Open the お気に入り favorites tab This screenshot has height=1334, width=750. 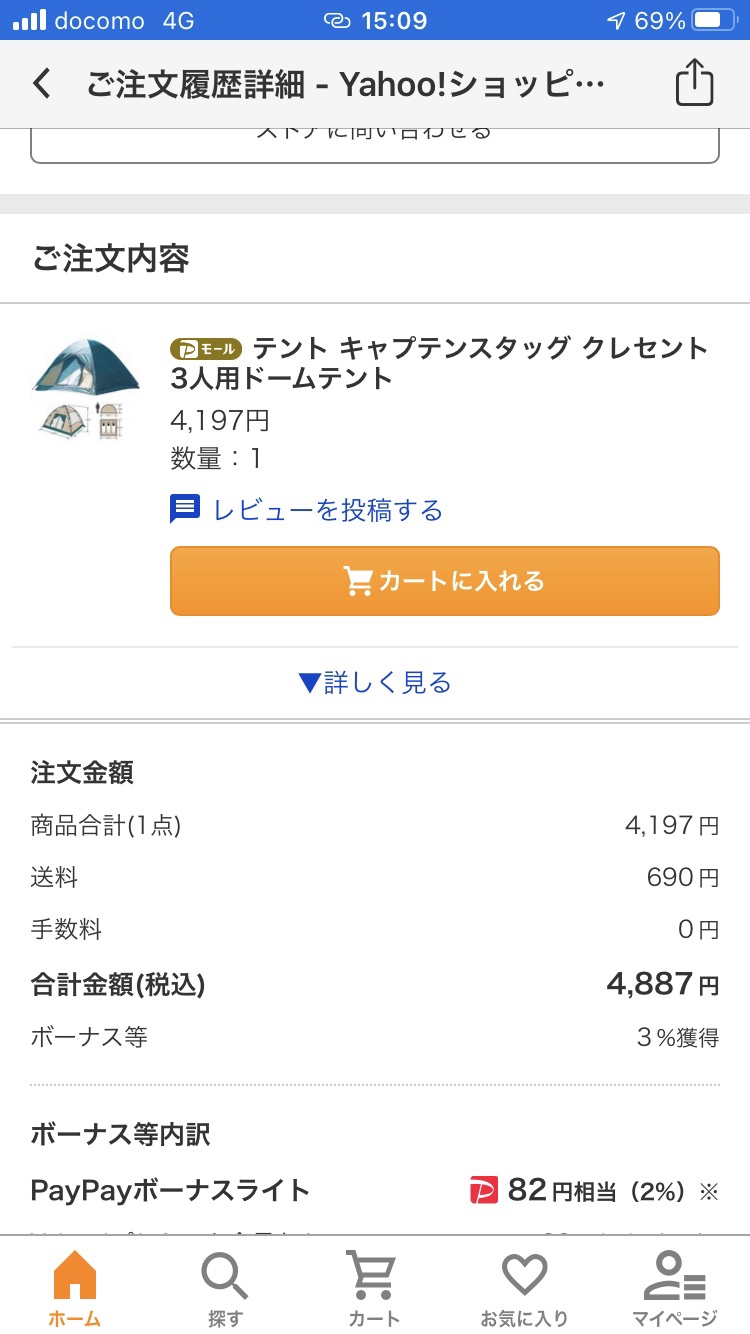(x=524, y=1288)
